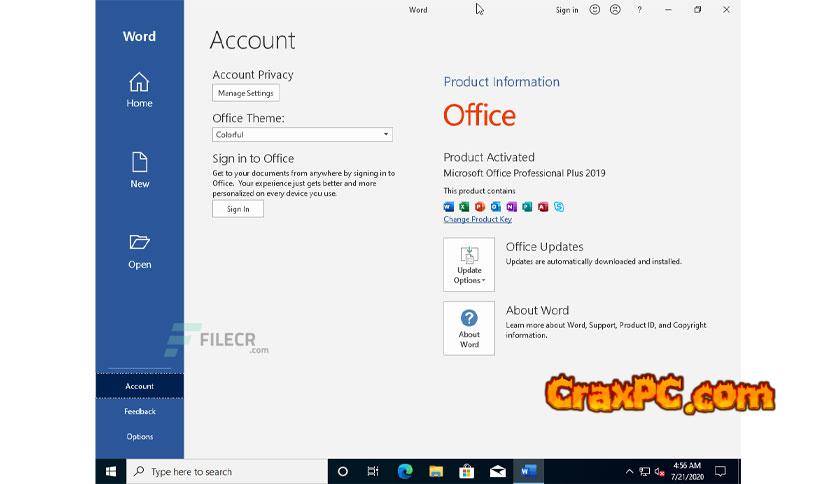This screenshot has height=484, width=836.
Task: Show hidden system tray icons
Action: coord(630,471)
